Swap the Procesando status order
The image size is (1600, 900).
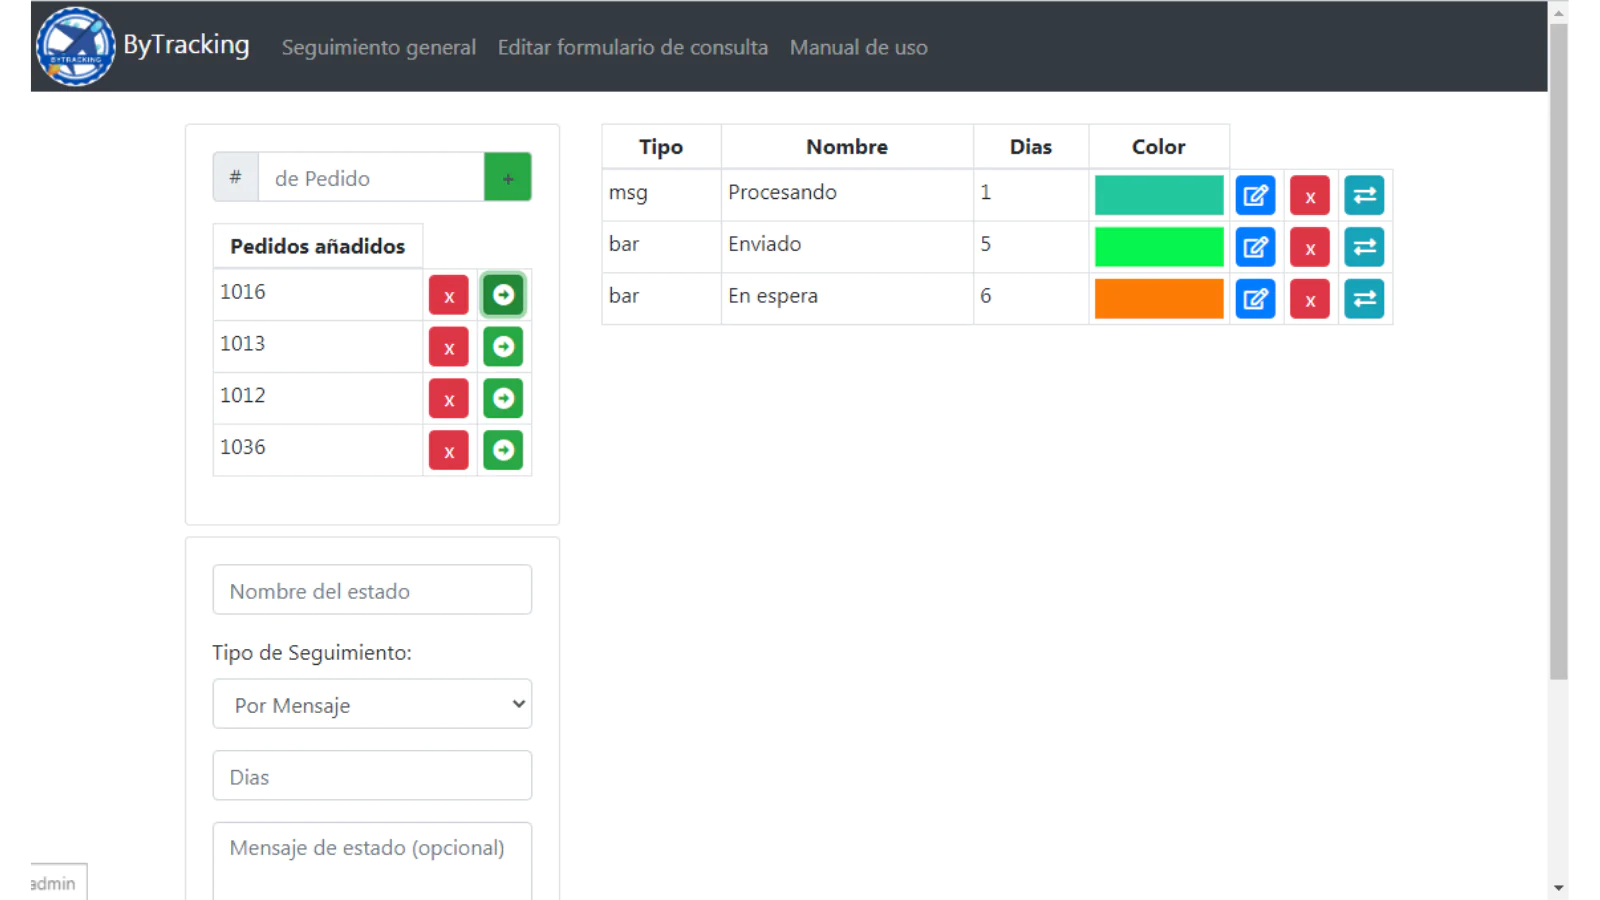point(1364,195)
